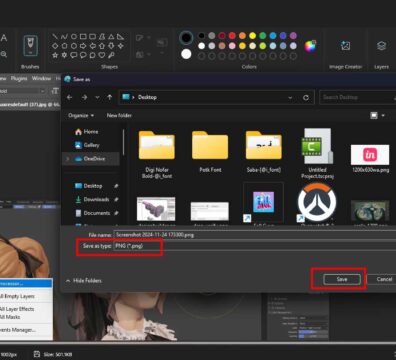
Task: Pick the purple color swatch
Action: tap(293, 36)
